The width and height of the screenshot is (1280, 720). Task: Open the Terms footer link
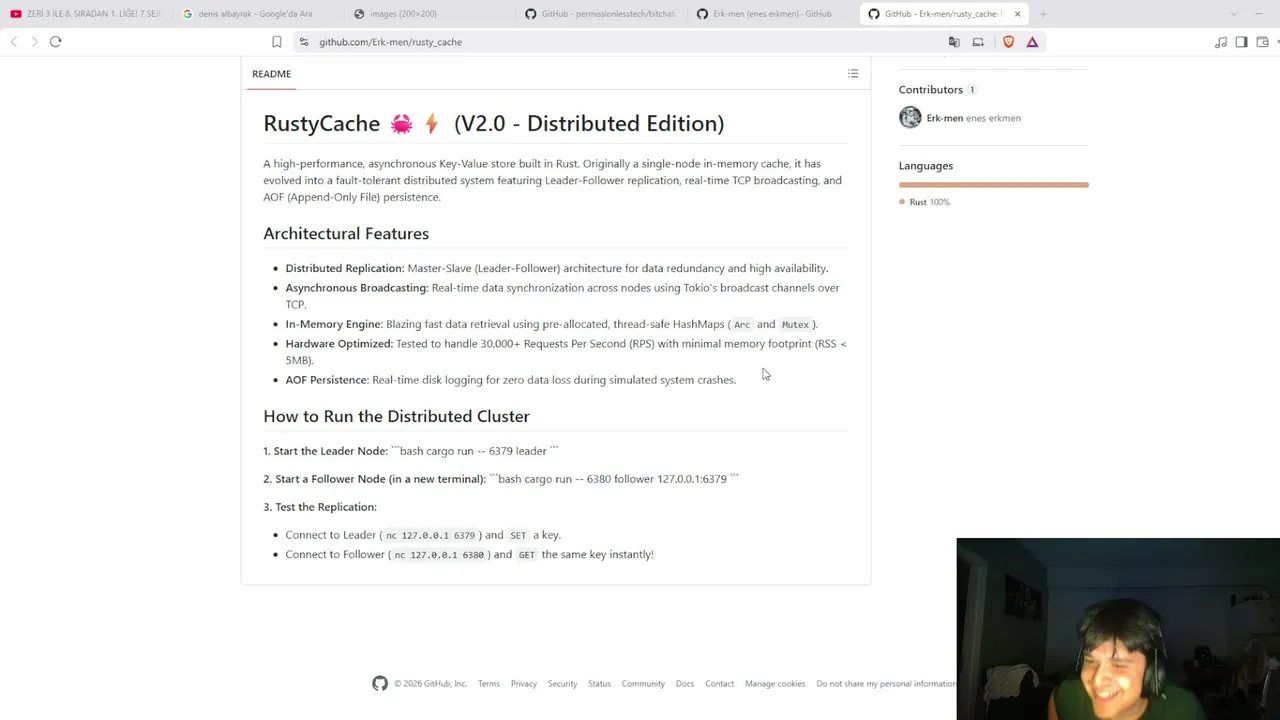point(488,684)
